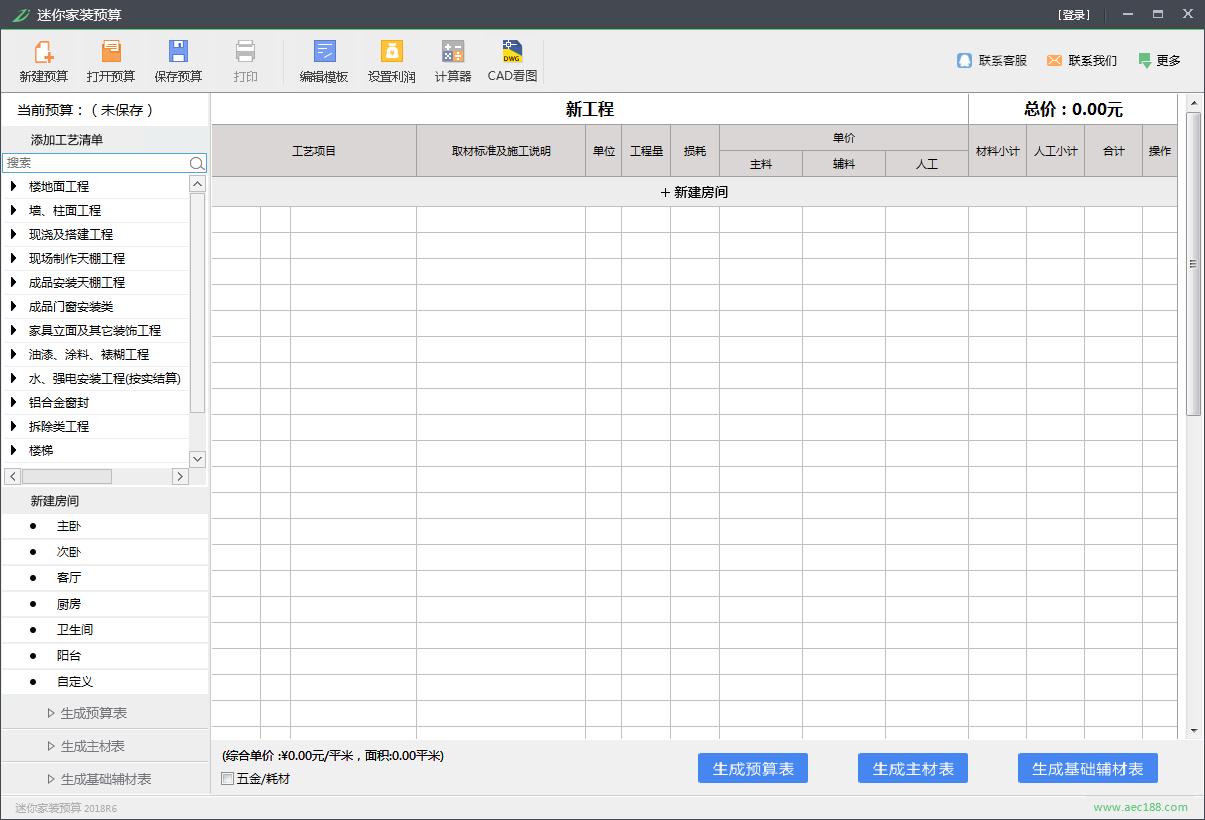Click the 打印 print icon
The image size is (1205, 820).
click(245, 60)
